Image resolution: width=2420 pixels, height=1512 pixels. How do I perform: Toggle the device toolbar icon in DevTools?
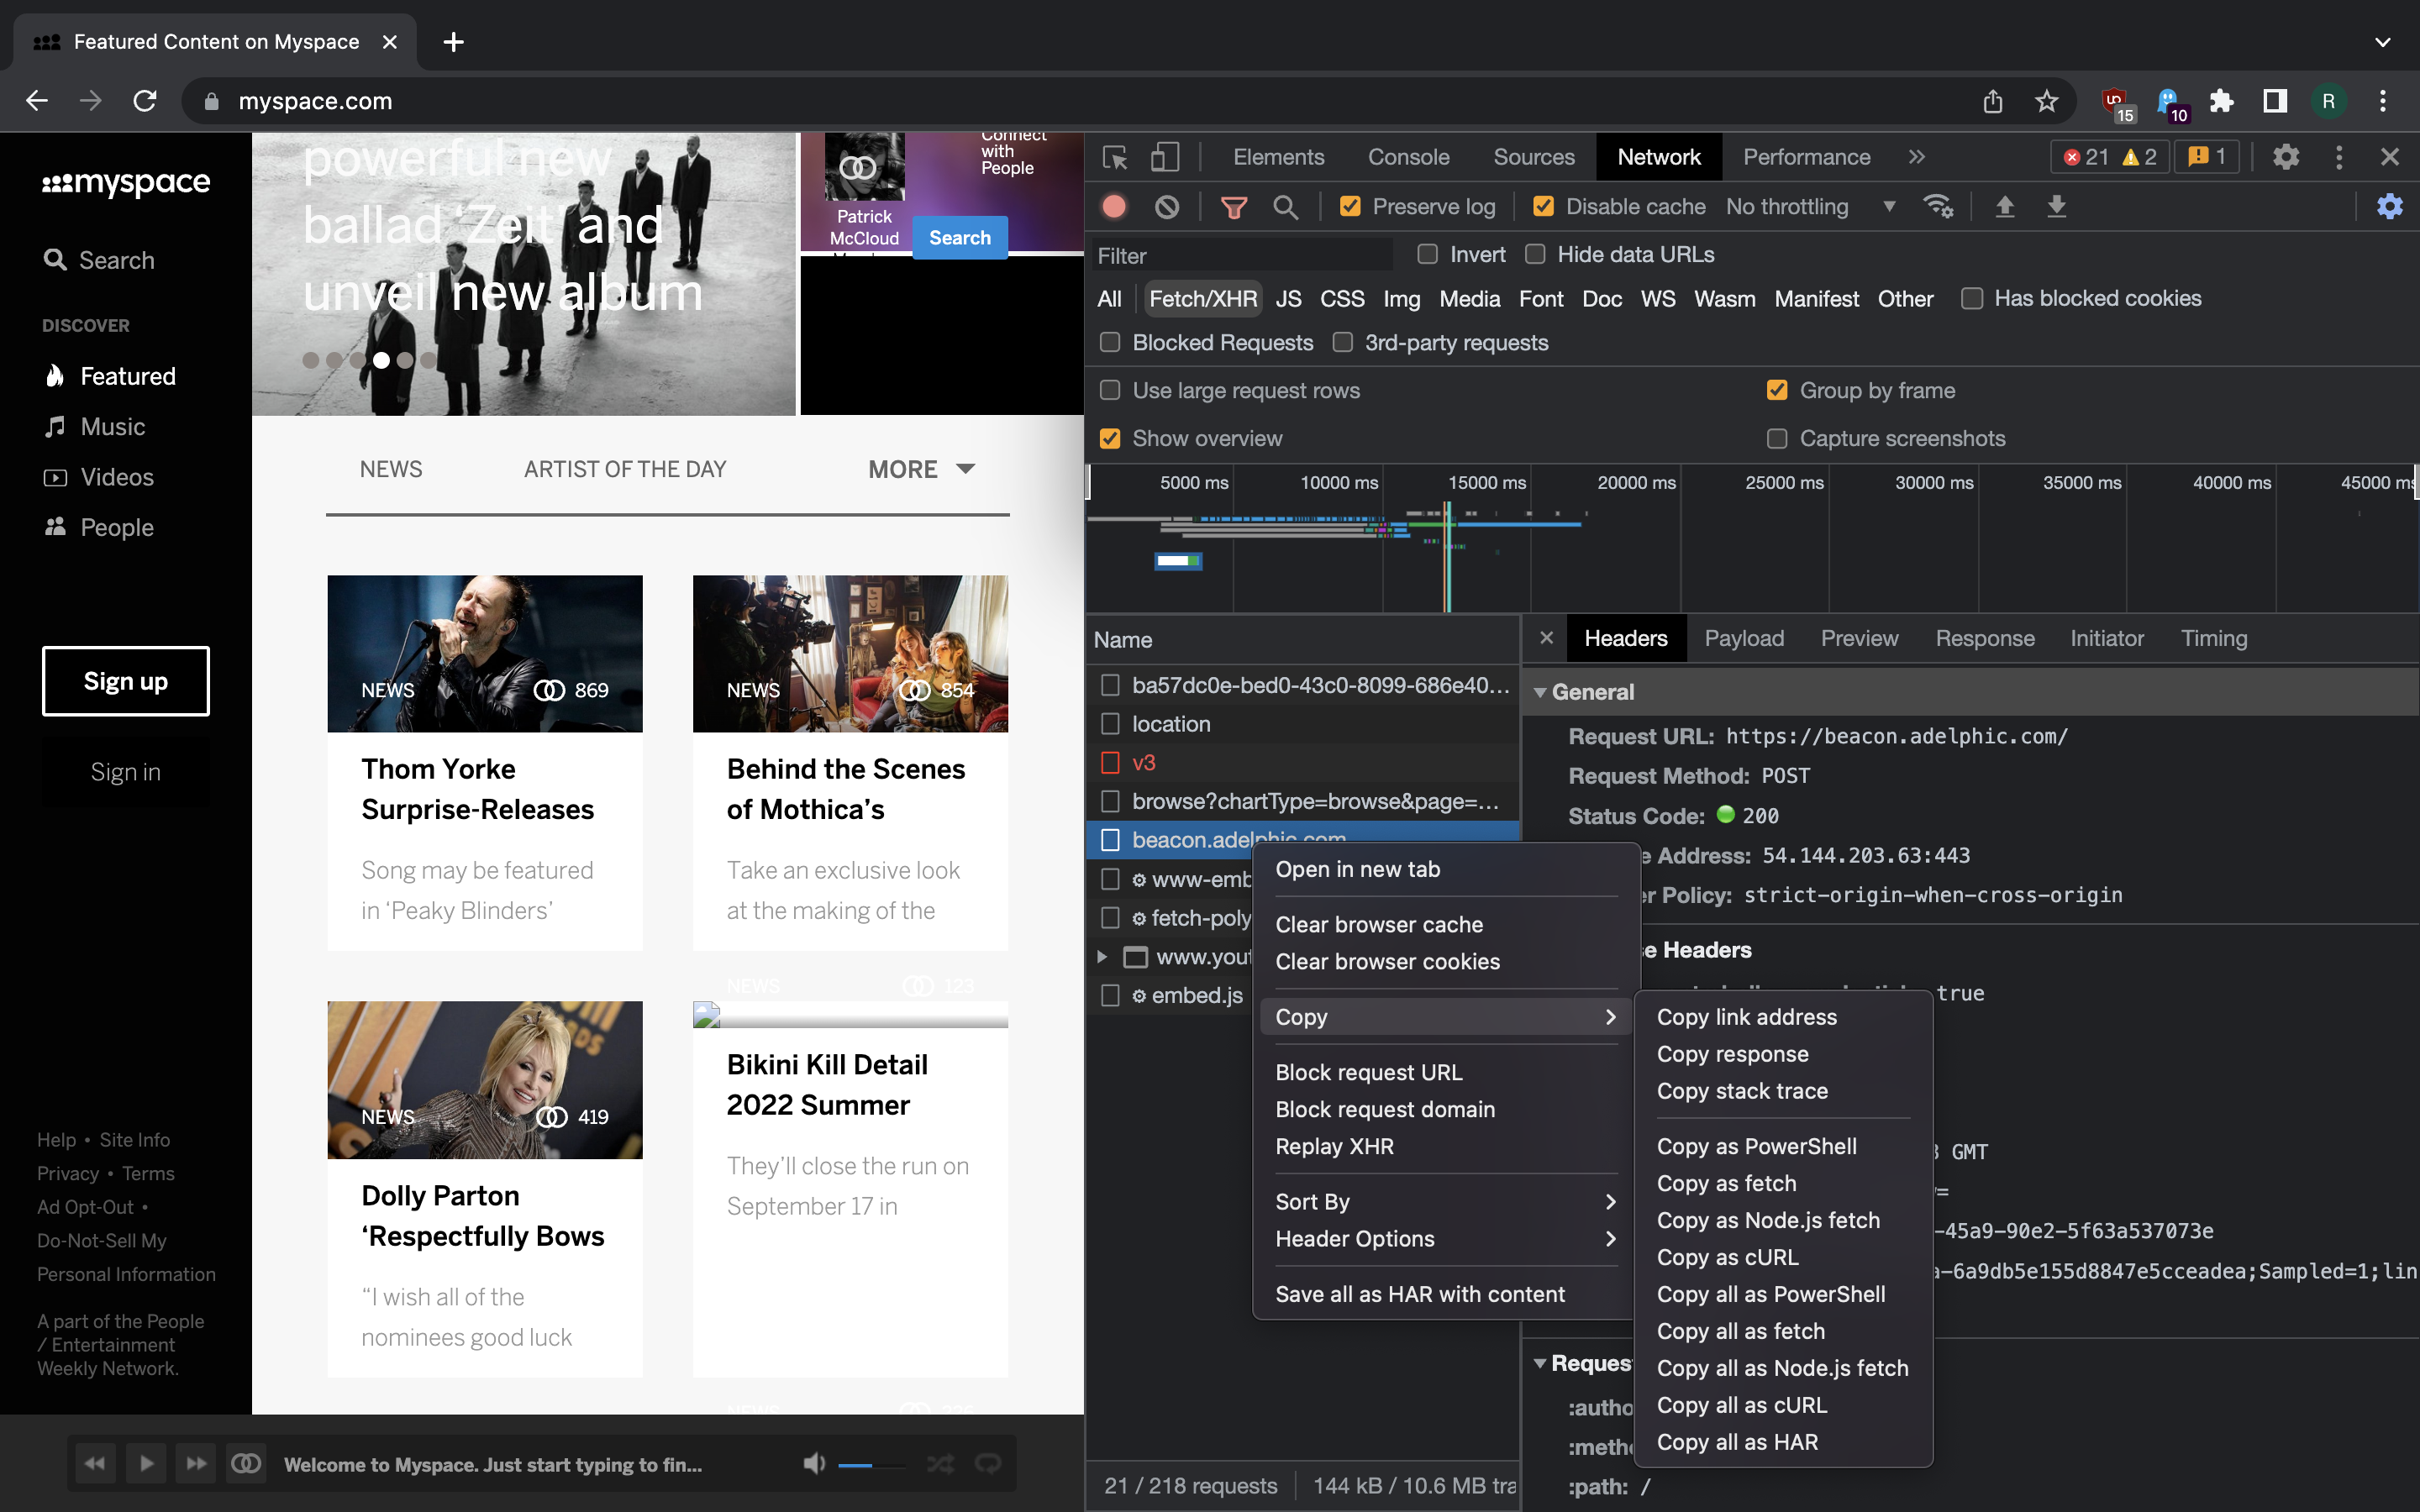click(x=1164, y=157)
